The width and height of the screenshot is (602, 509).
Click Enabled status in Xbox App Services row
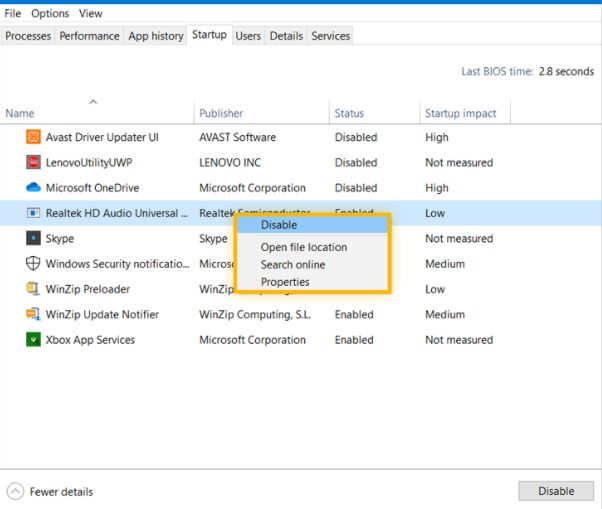coord(354,340)
